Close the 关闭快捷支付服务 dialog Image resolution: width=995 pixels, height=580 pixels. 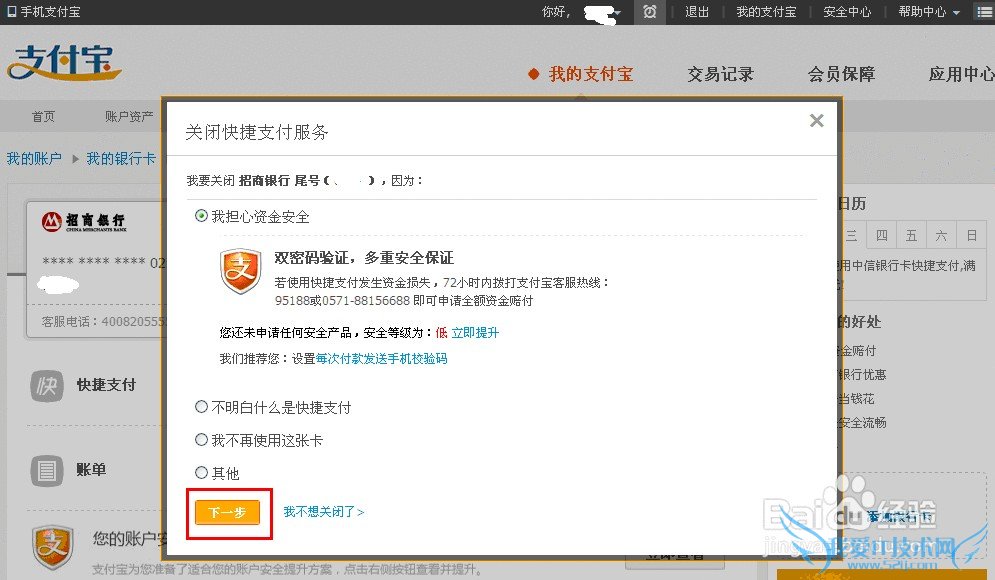(x=817, y=121)
